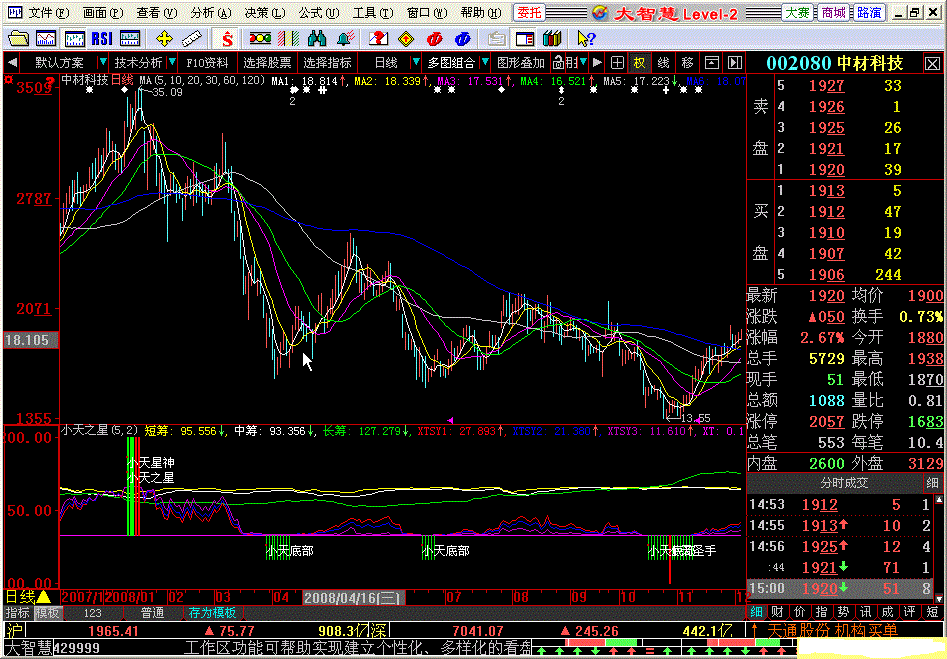
Task: Click the 图形叠加 button
Action: 521,62
